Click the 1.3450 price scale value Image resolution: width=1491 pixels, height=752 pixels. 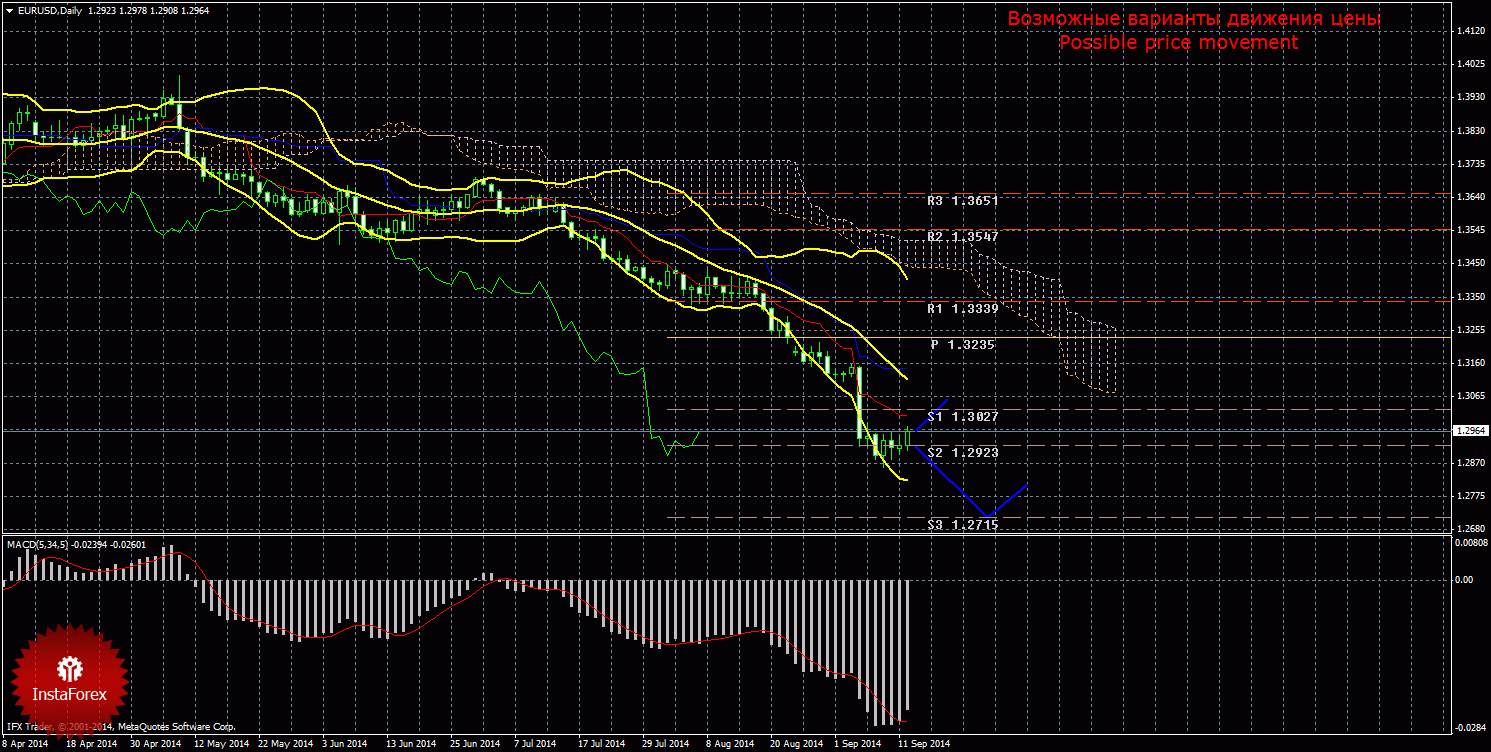[1471, 263]
